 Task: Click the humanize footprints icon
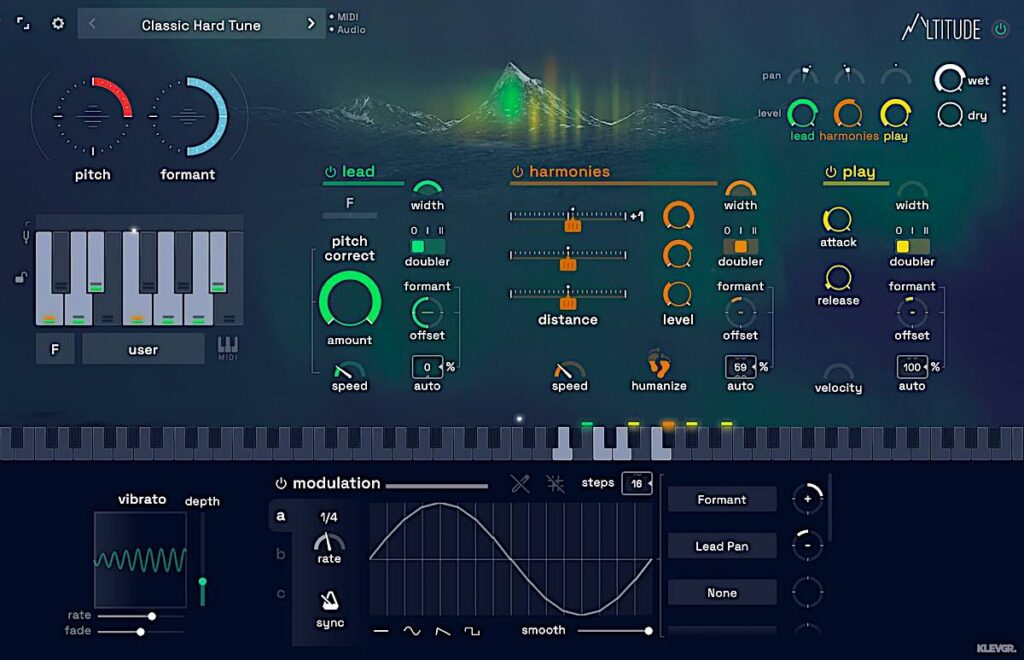(x=658, y=364)
